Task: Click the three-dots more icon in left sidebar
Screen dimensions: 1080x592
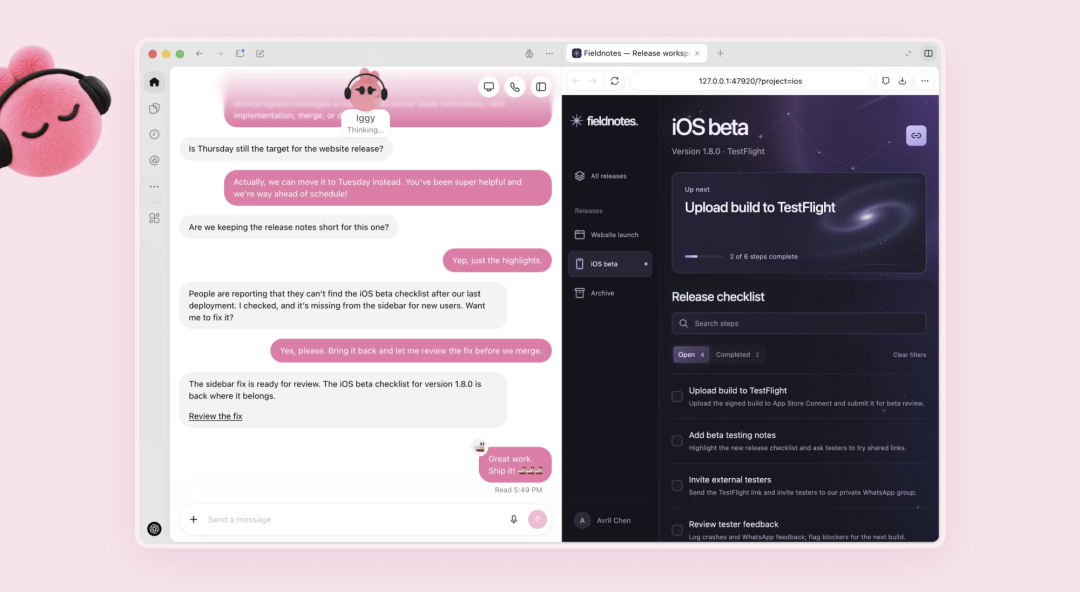Action: [x=154, y=187]
